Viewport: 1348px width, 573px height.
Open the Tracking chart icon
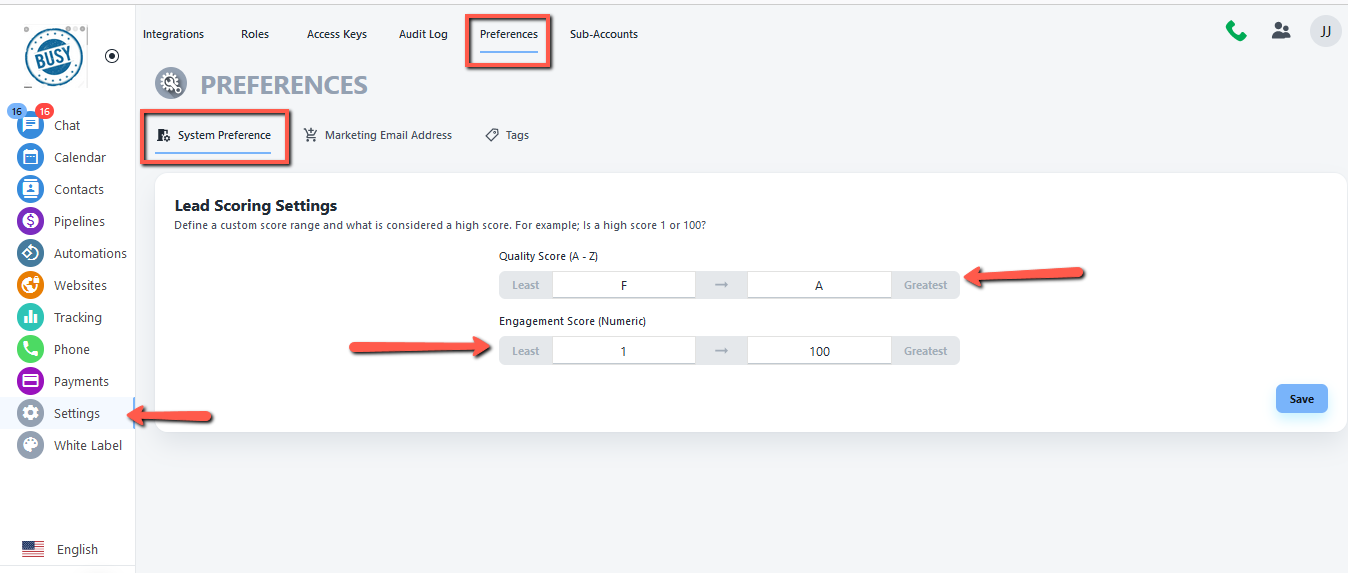pos(31,318)
